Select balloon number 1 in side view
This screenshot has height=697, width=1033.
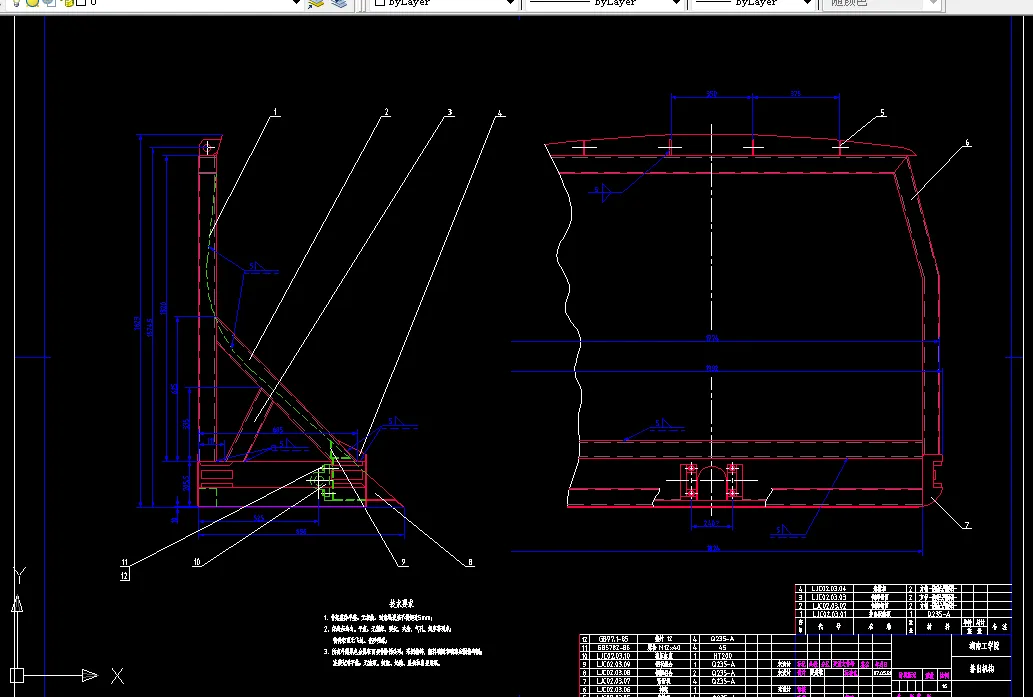point(275,113)
